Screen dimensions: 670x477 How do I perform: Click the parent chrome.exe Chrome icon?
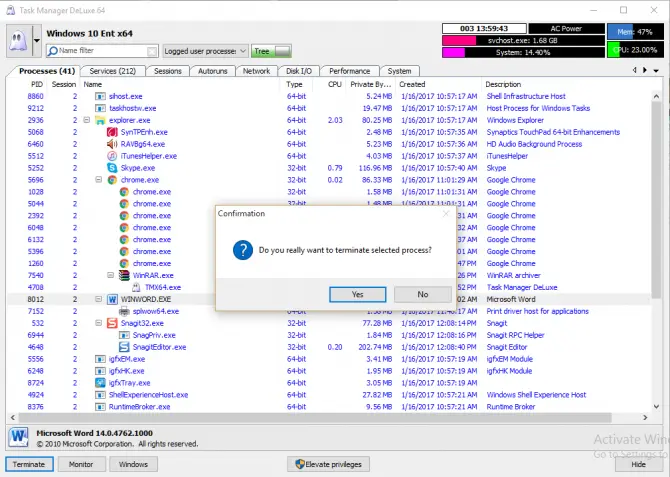pyautogui.click(x=112, y=180)
